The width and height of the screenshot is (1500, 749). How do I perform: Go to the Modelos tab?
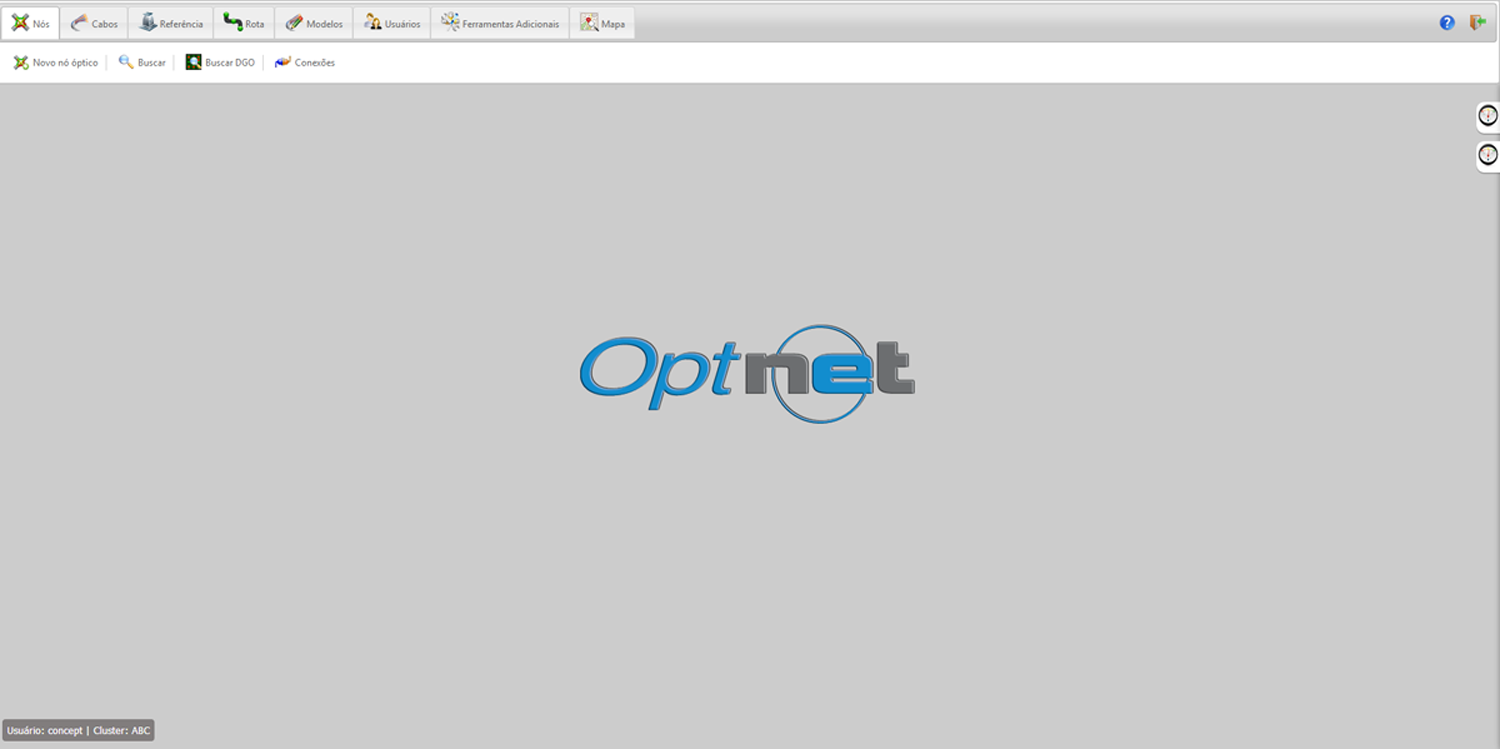(314, 23)
